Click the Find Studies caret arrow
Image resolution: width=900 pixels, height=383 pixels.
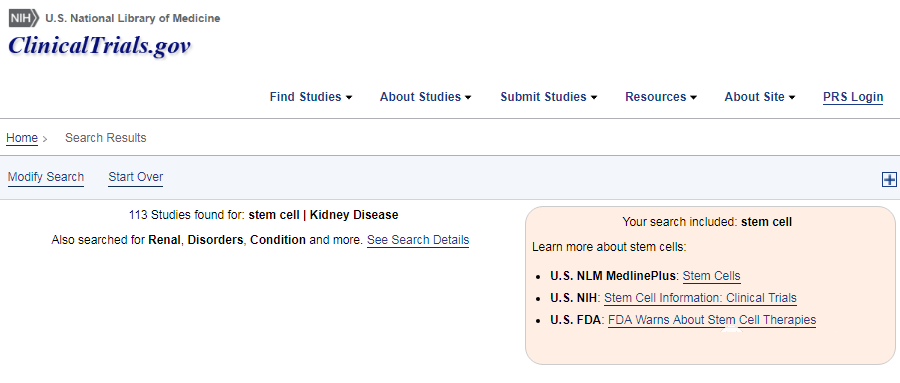point(348,98)
